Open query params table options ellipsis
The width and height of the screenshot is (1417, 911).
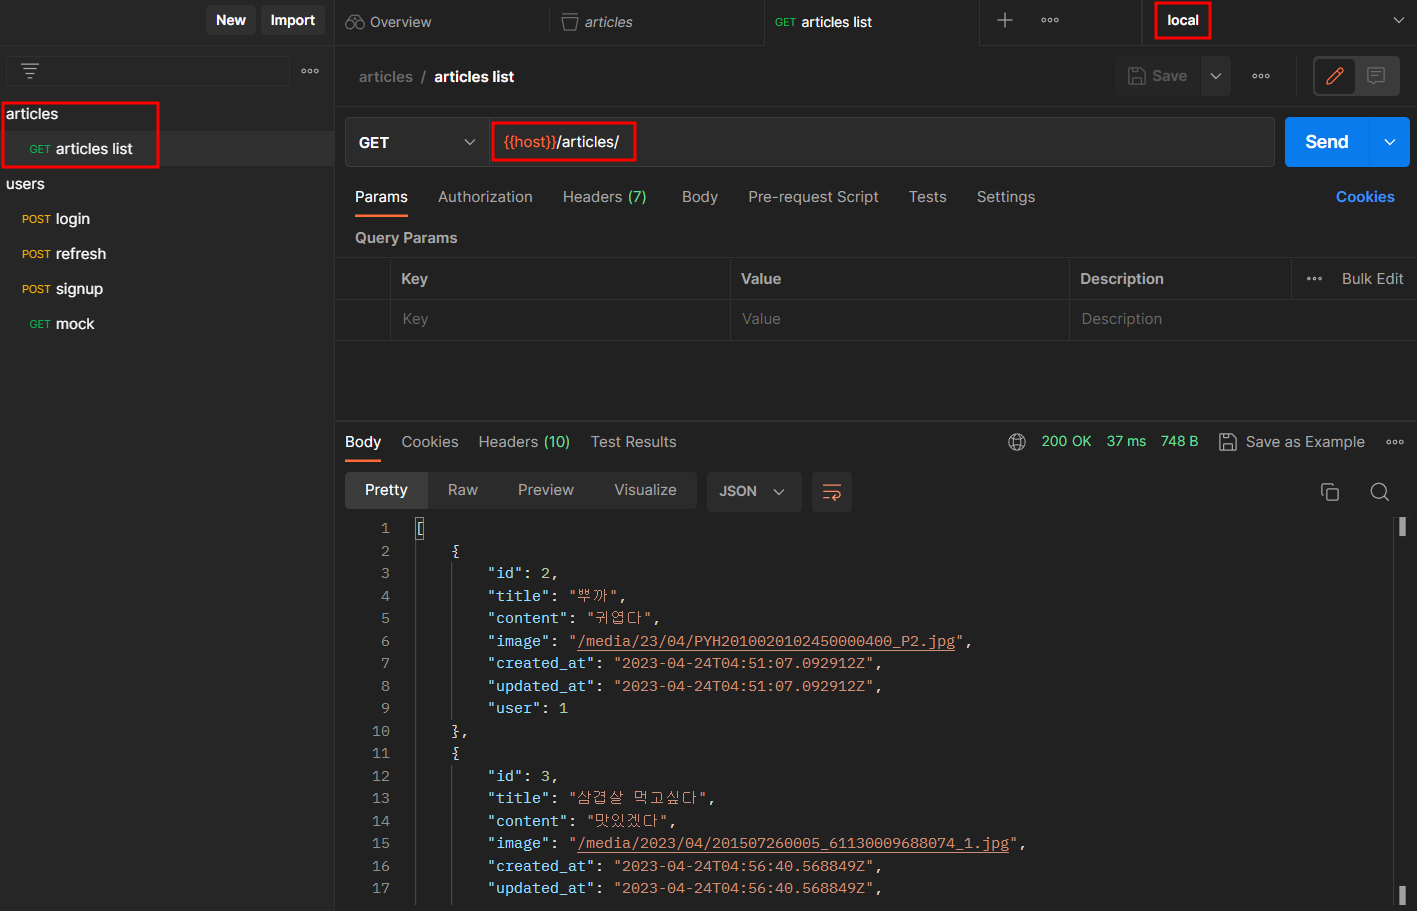[1314, 279]
